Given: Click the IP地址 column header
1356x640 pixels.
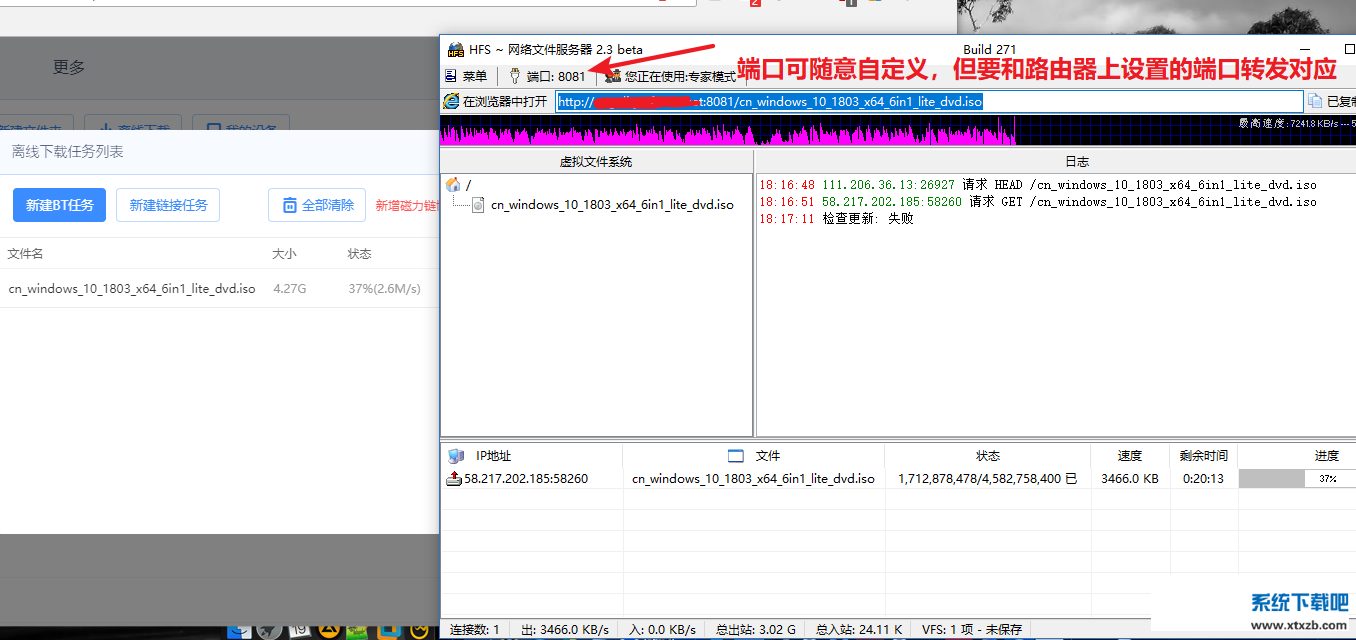Looking at the screenshot, I should point(493,456).
